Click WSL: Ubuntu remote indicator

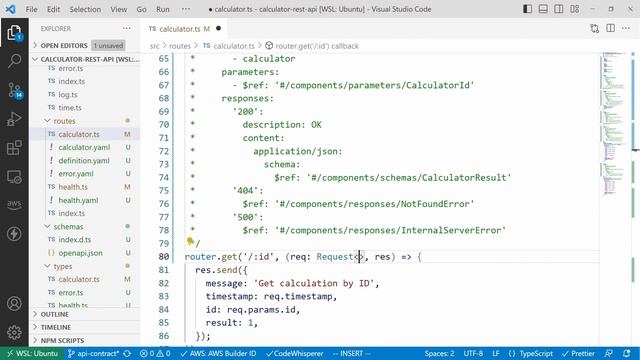(x=32, y=353)
